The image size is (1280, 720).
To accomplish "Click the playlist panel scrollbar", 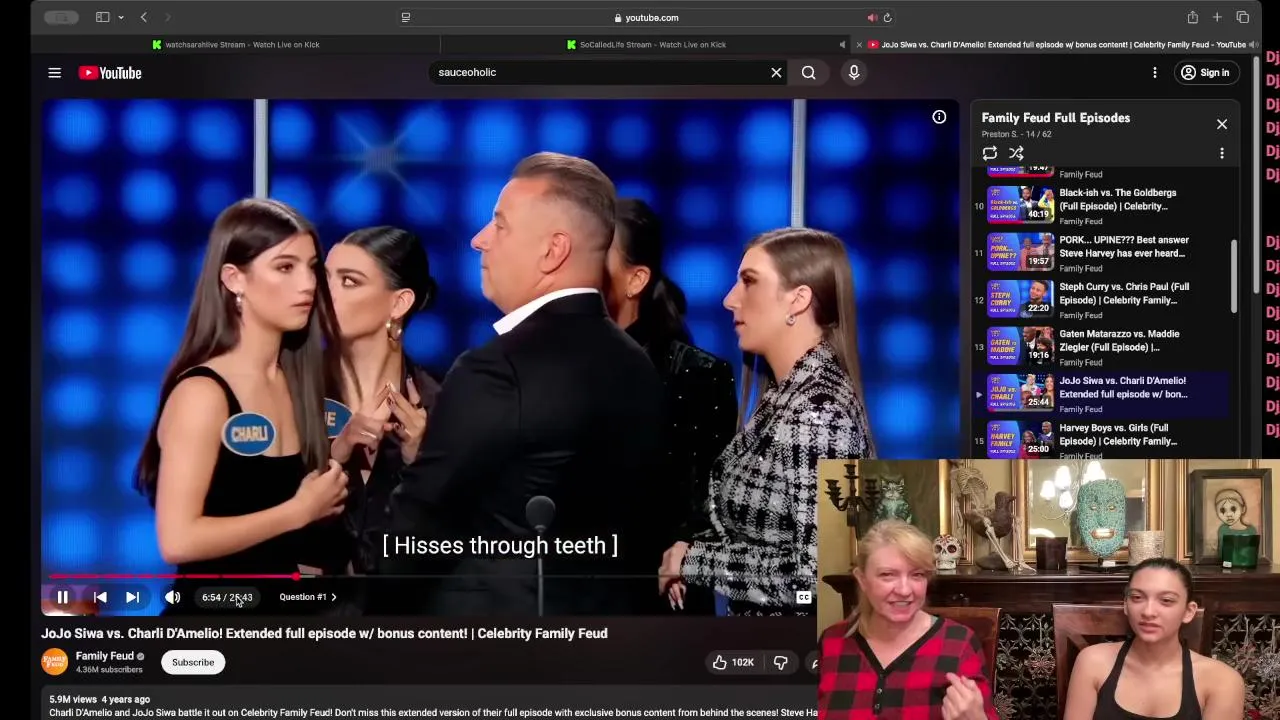I will click(x=1235, y=276).
